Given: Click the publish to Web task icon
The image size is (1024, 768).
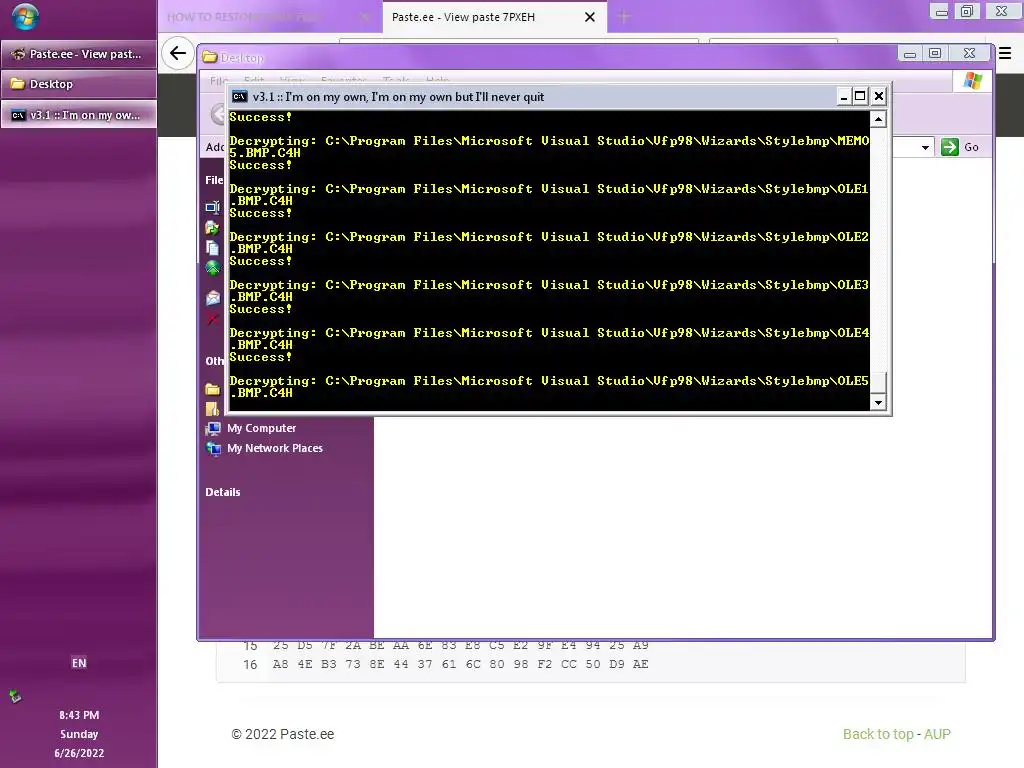Looking at the screenshot, I should click(213, 268).
